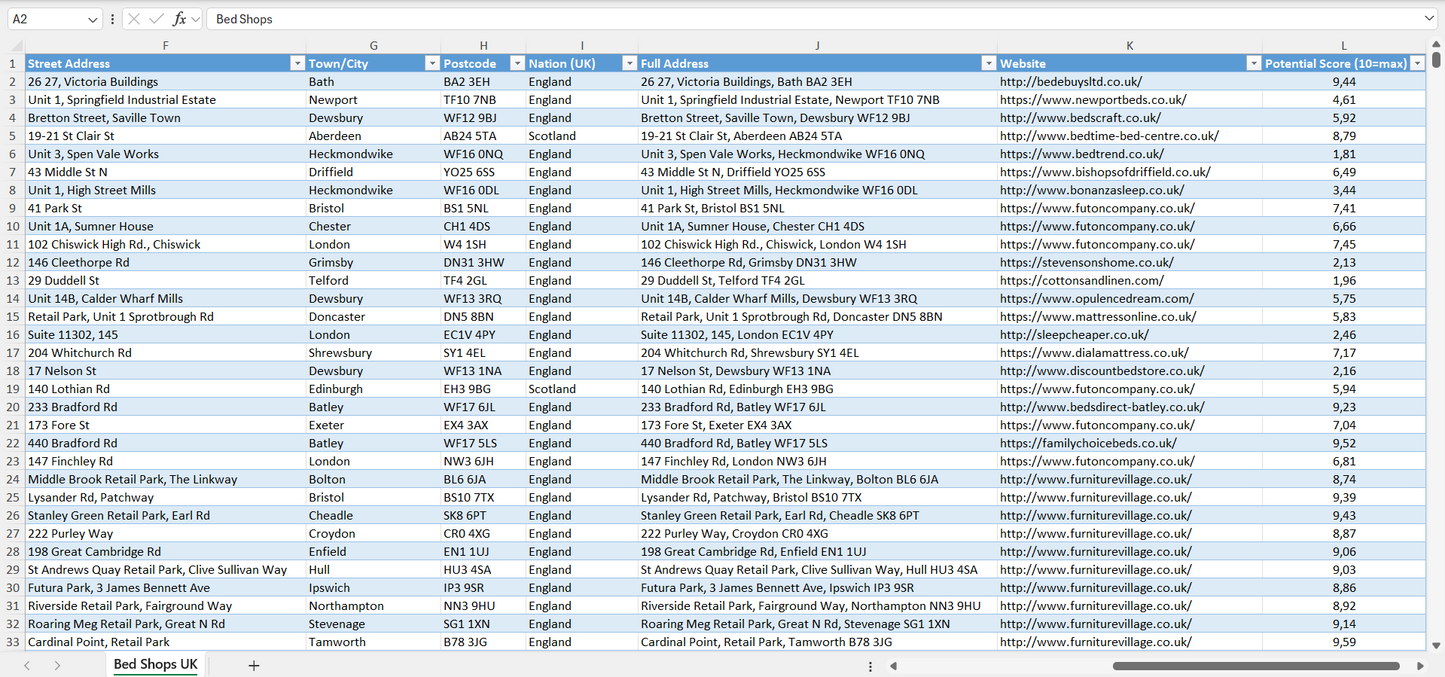The height and width of the screenshot is (677, 1445).
Task: Cancel cell entry with the X icon
Action: [x=134, y=18]
